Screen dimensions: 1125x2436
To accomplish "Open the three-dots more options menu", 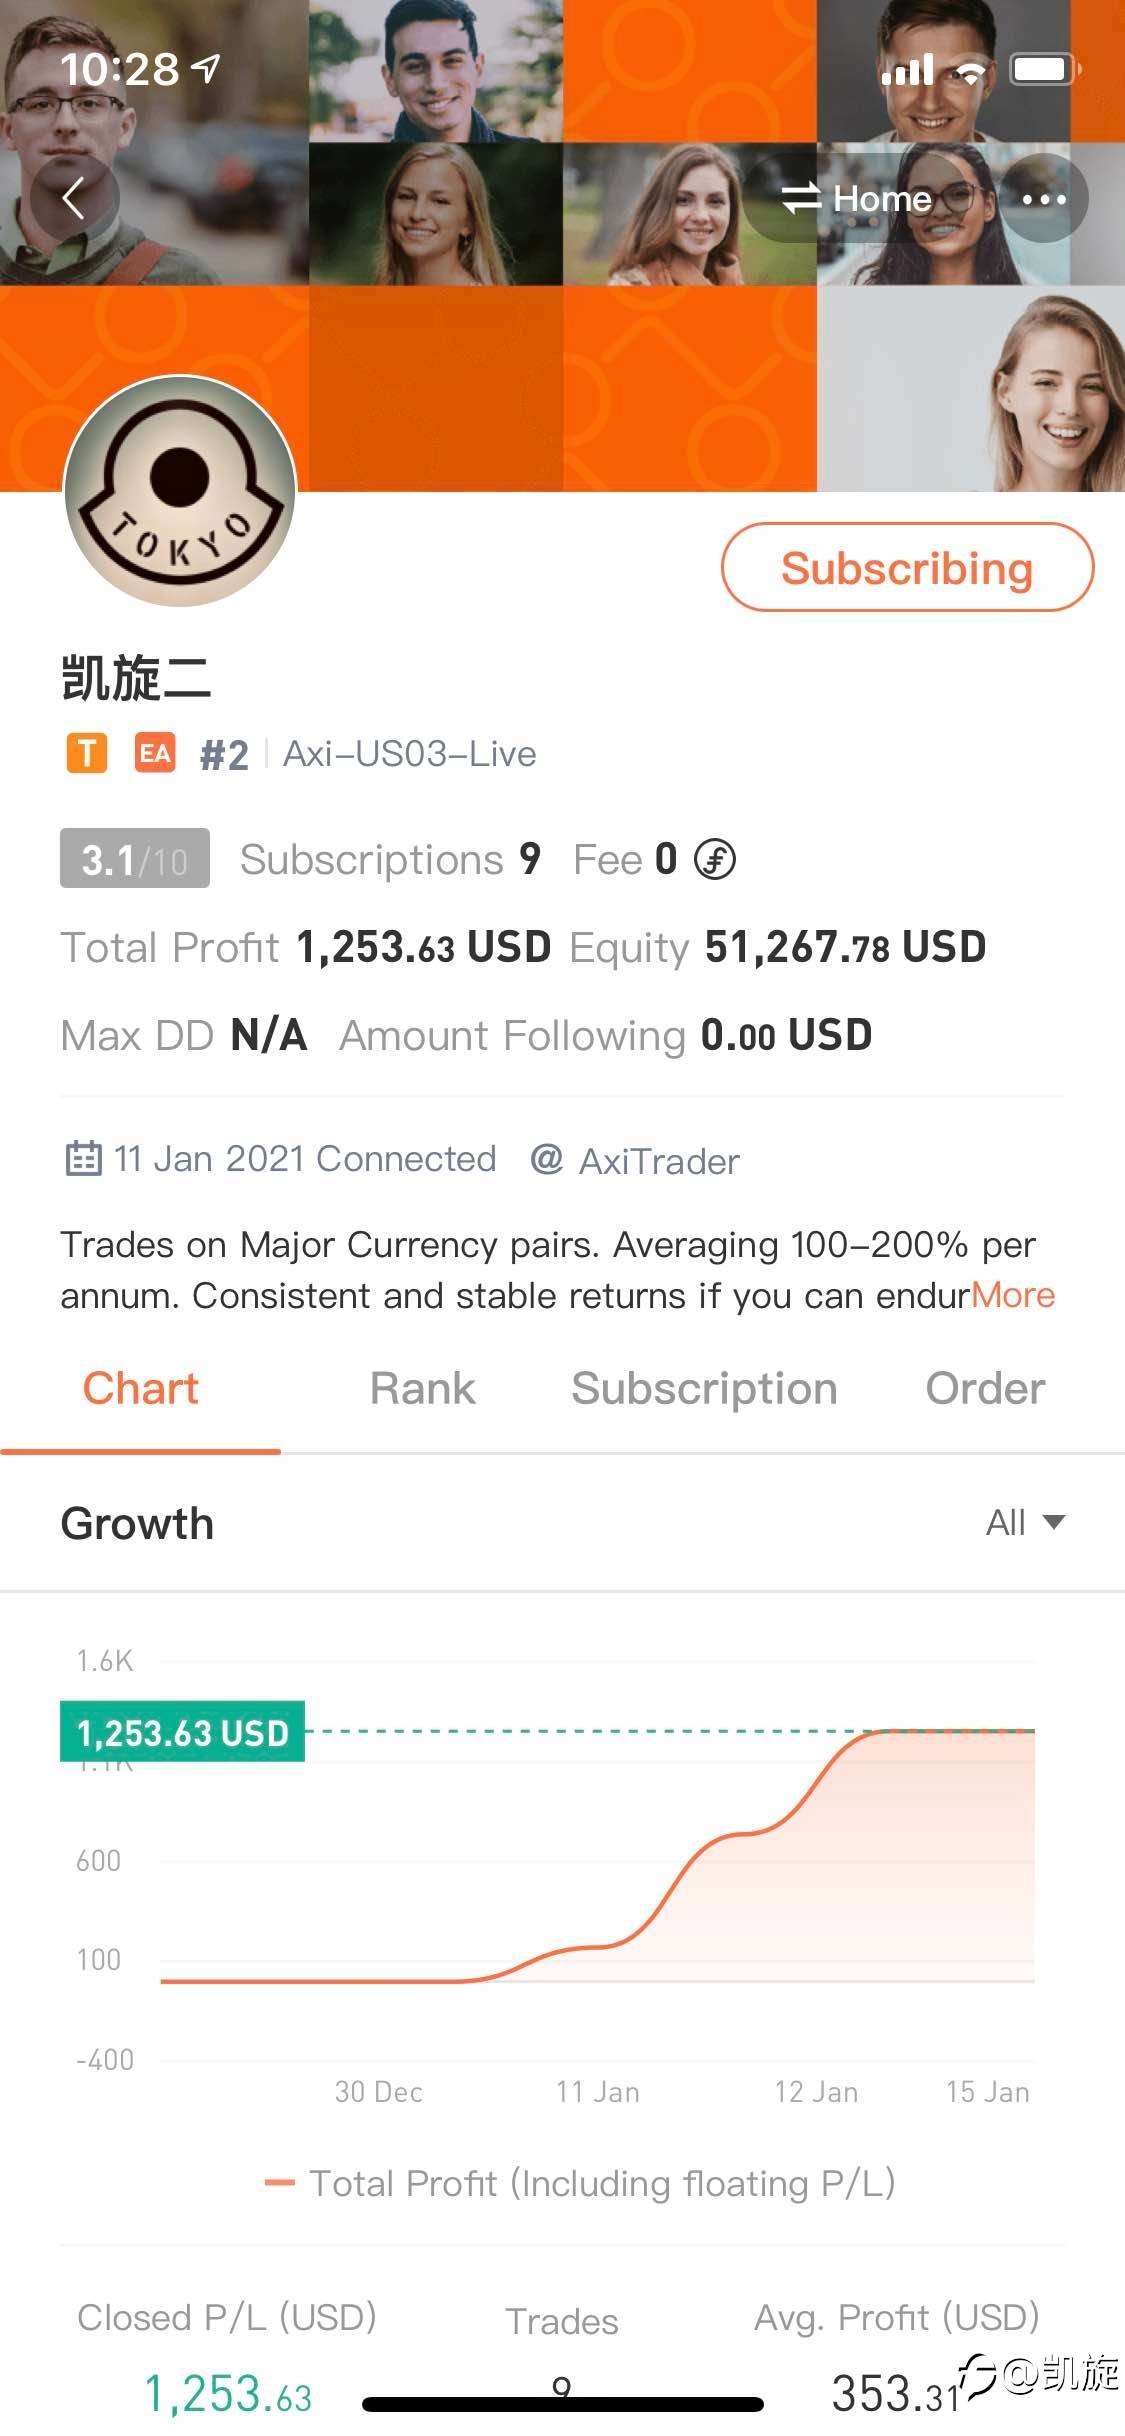I will pos(1044,199).
